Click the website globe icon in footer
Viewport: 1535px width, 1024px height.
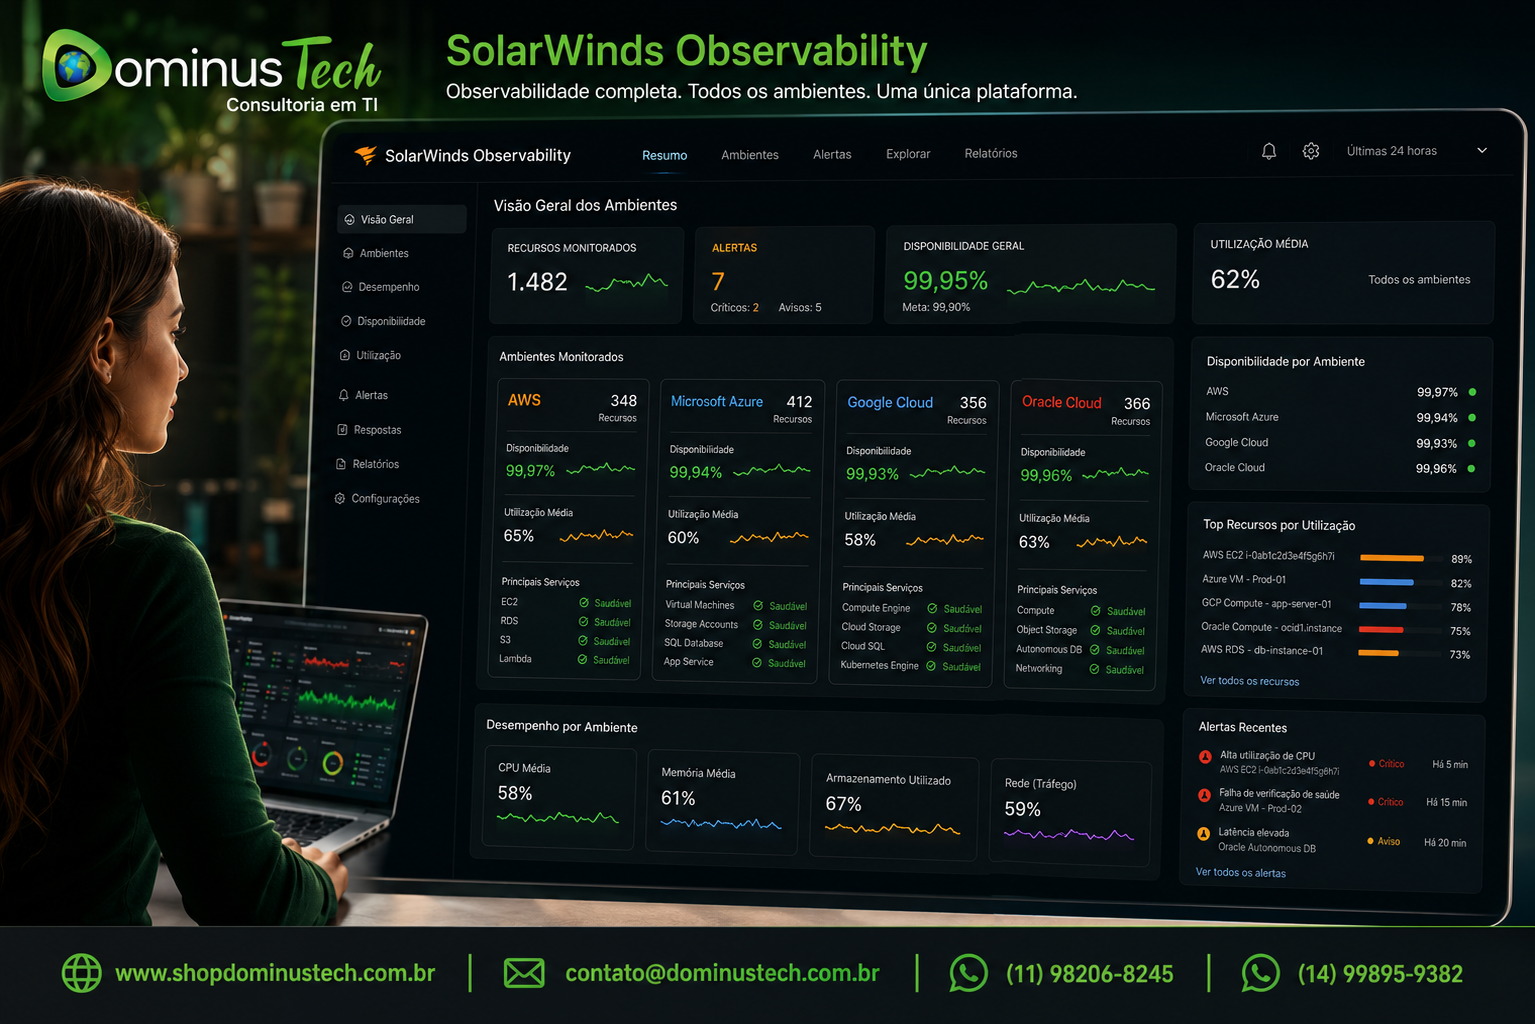coord(82,973)
